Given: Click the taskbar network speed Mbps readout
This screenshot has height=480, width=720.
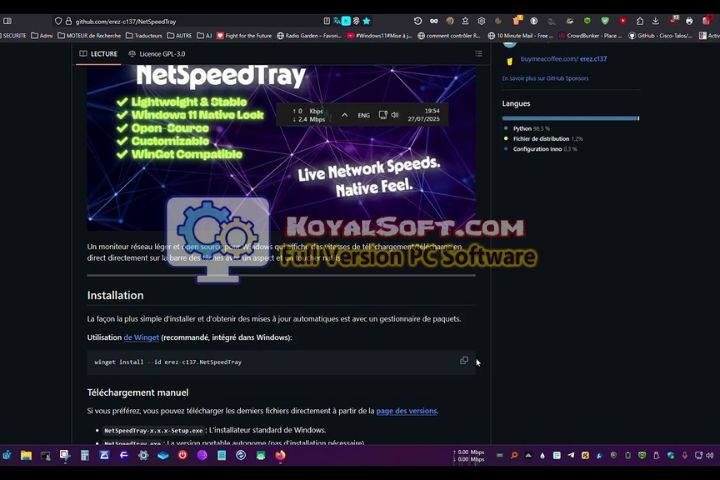Looking at the screenshot, I should pyautogui.click(x=468, y=455).
